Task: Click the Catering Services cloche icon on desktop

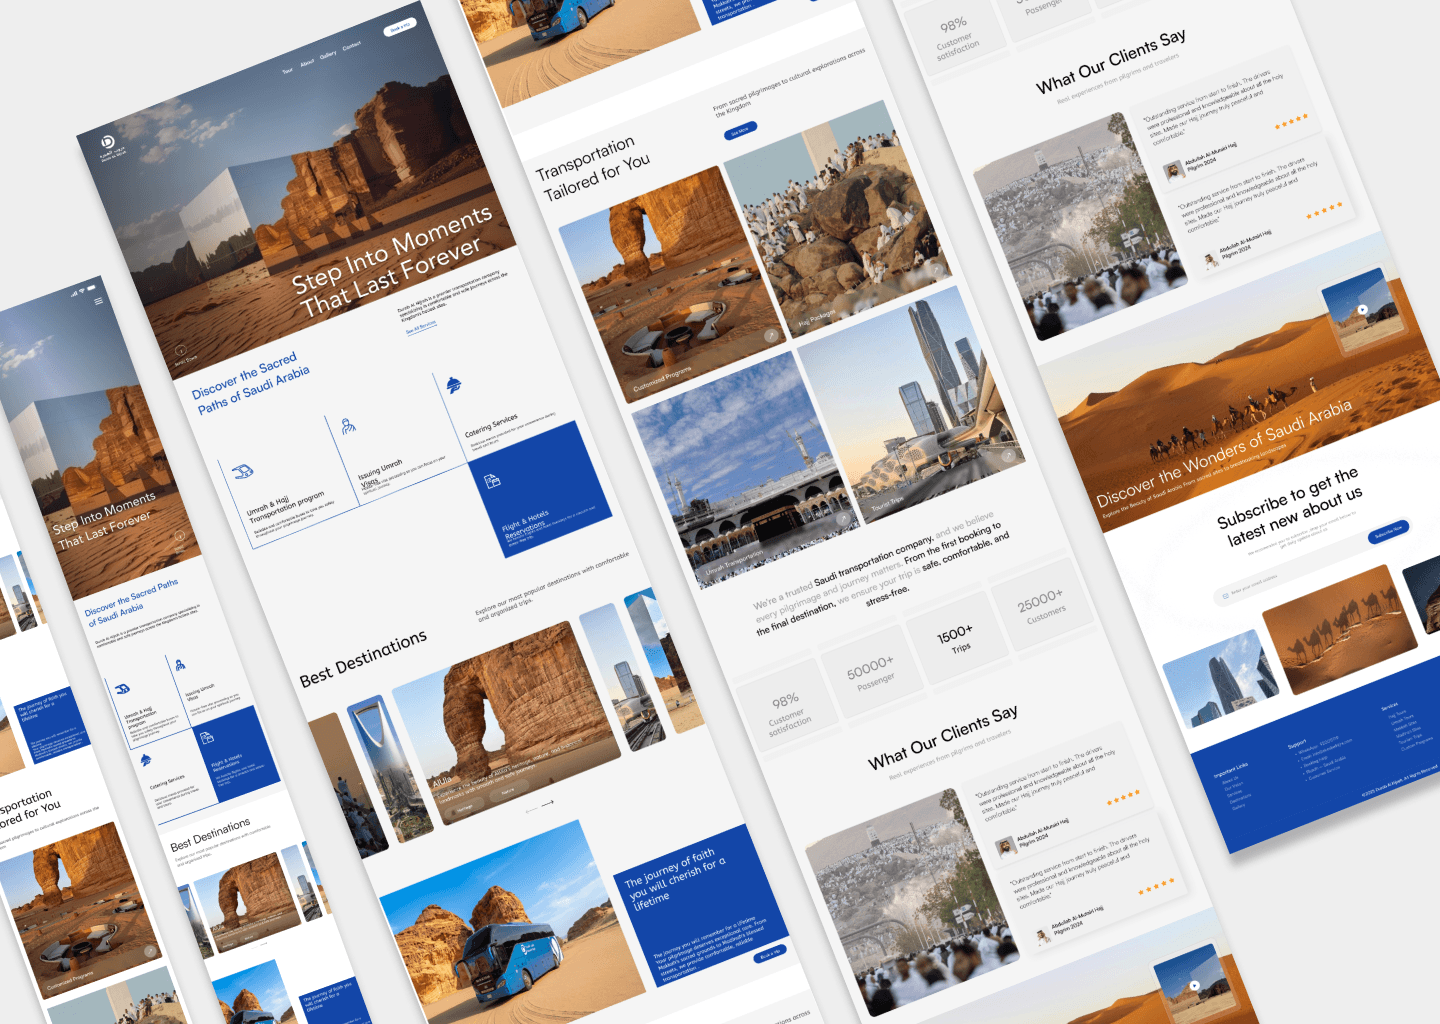Action: (454, 385)
